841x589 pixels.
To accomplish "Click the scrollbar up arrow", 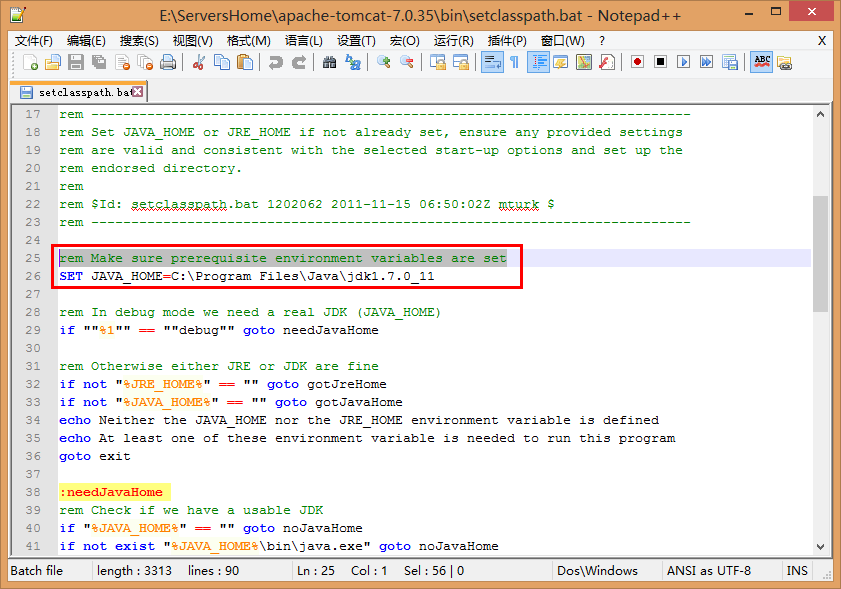I will pos(820,114).
